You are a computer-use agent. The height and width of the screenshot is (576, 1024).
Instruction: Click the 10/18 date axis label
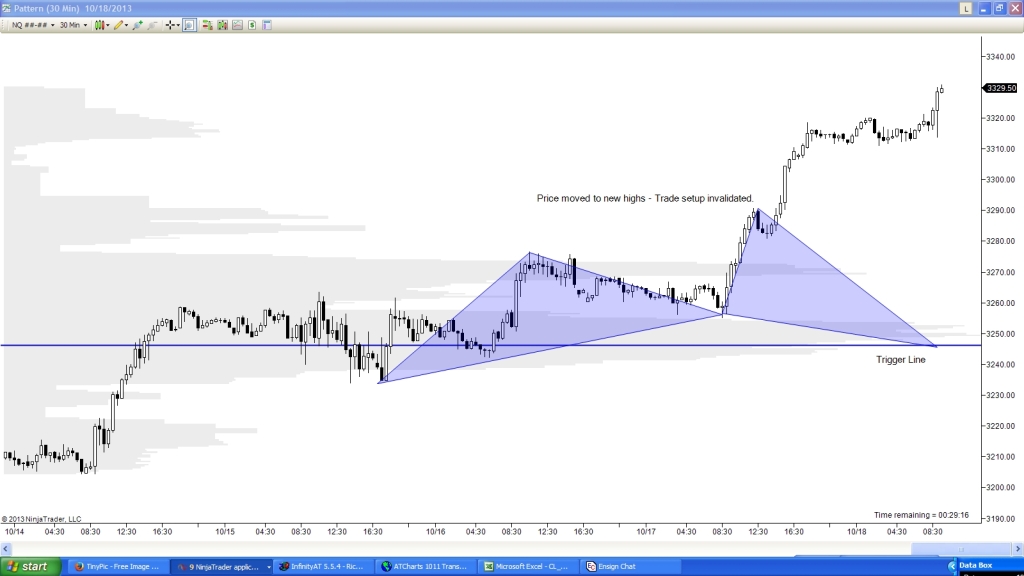click(856, 532)
